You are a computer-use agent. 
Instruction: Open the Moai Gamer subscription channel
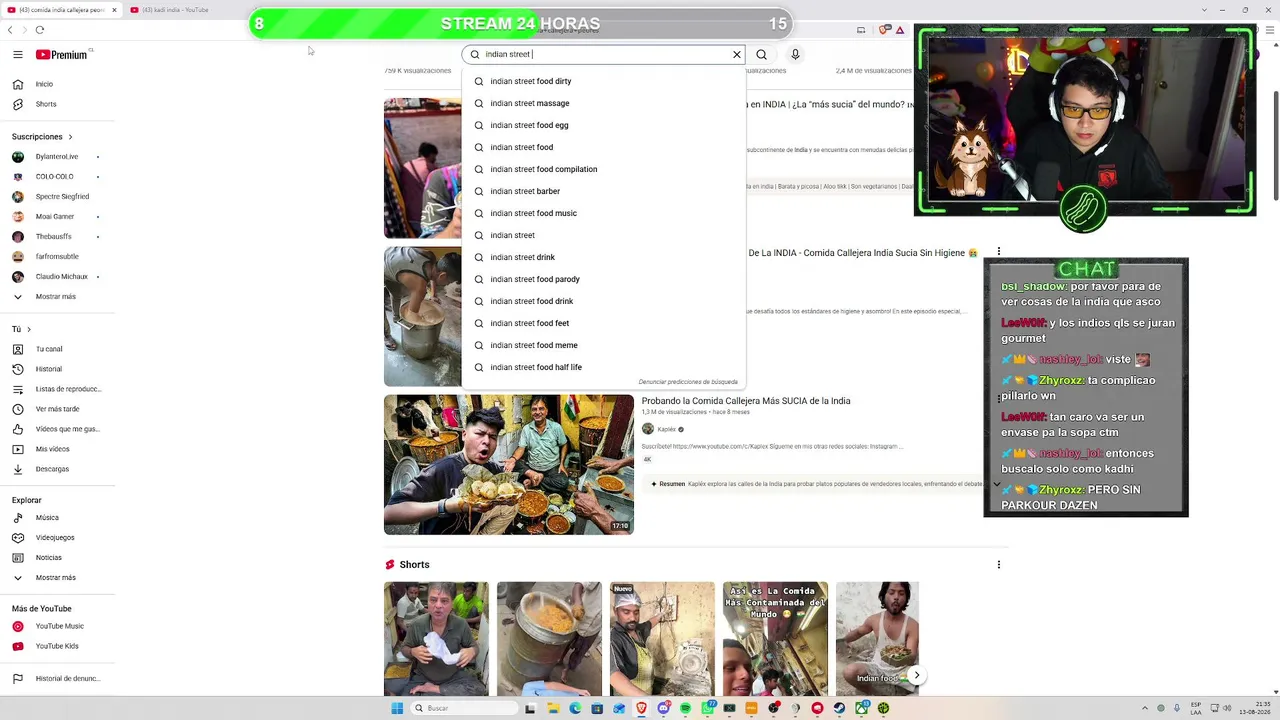60,217
